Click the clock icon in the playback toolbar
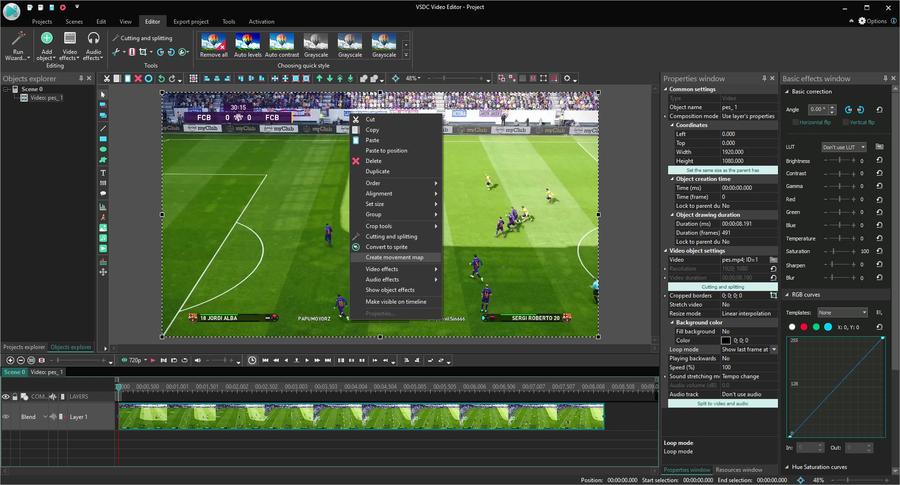The width and height of the screenshot is (900, 485). click(x=252, y=360)
